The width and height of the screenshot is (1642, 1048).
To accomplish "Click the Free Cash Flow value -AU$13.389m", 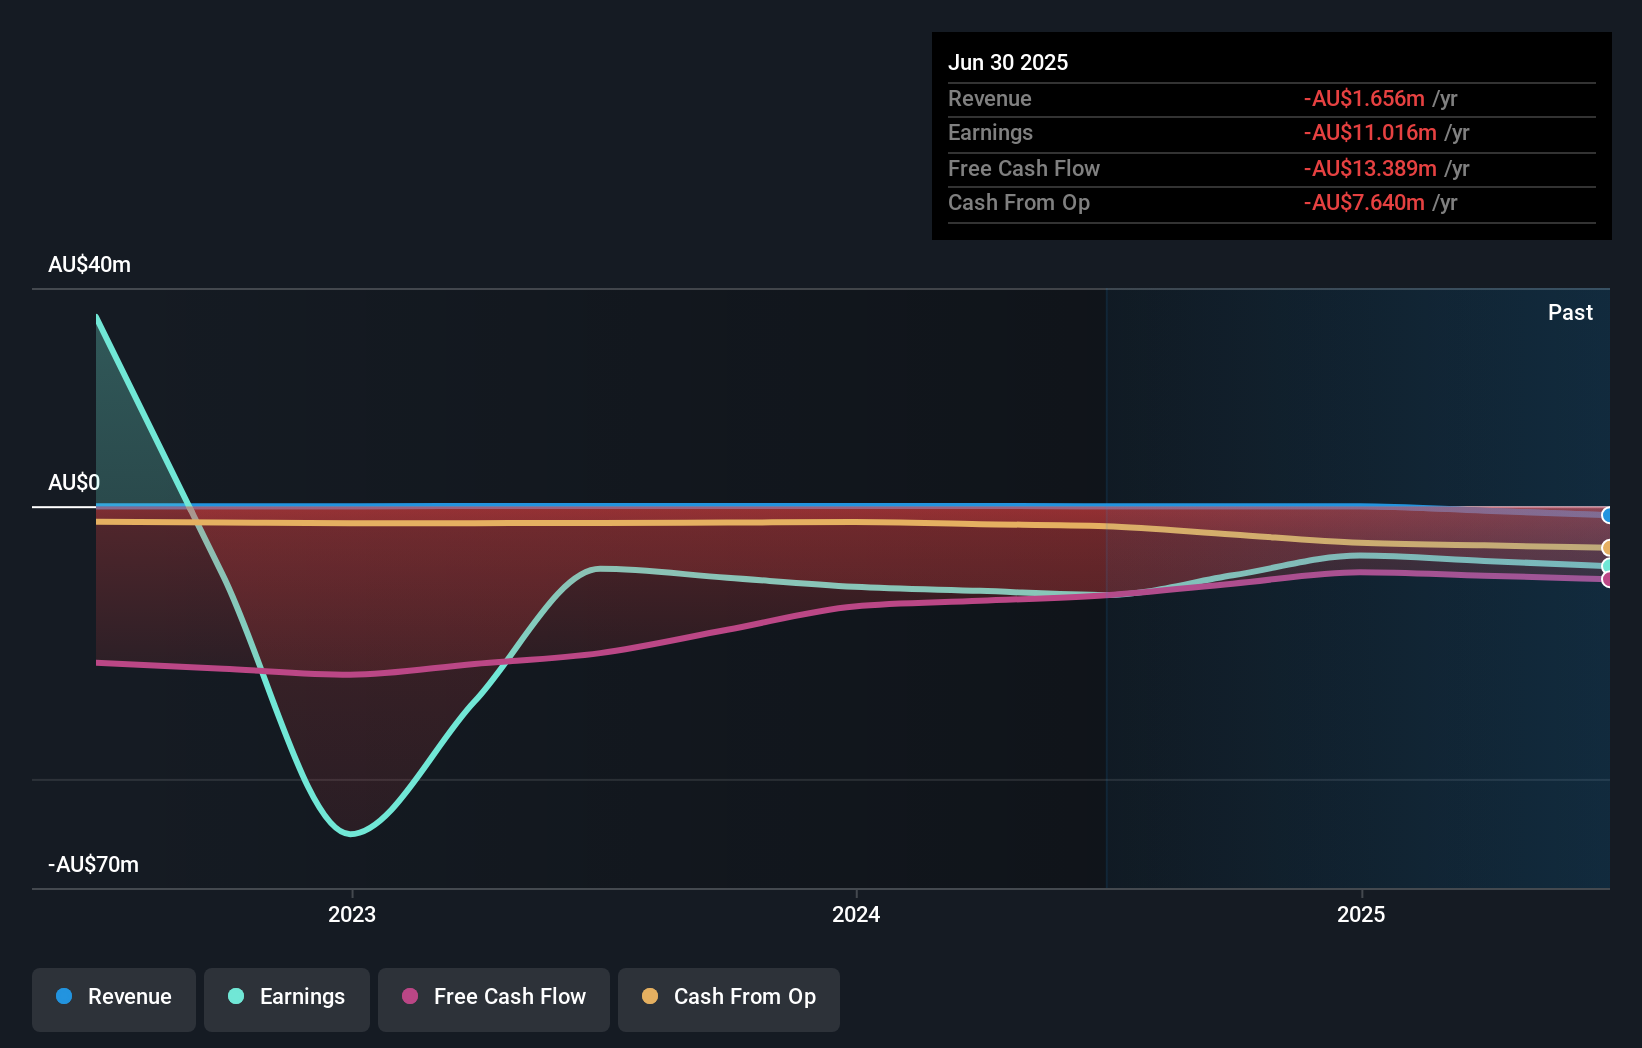I will click(x=1370, y=169).
